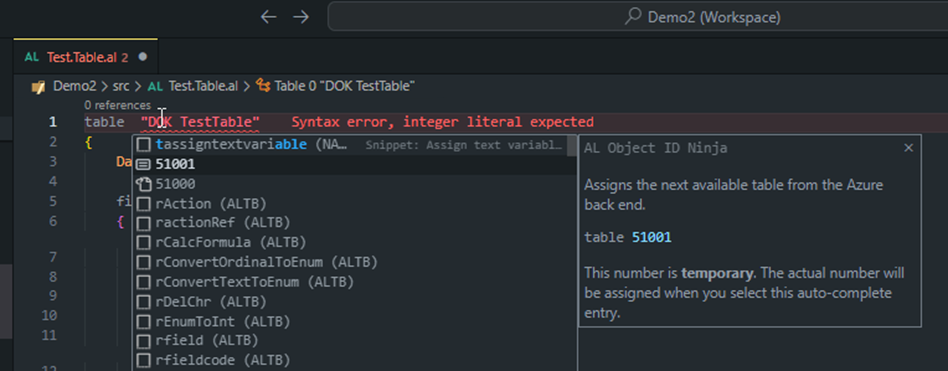The width and height of the screenshot is (948, 371).
Task: Choose suggestion 51000 from the list
Action: [354, 183]
